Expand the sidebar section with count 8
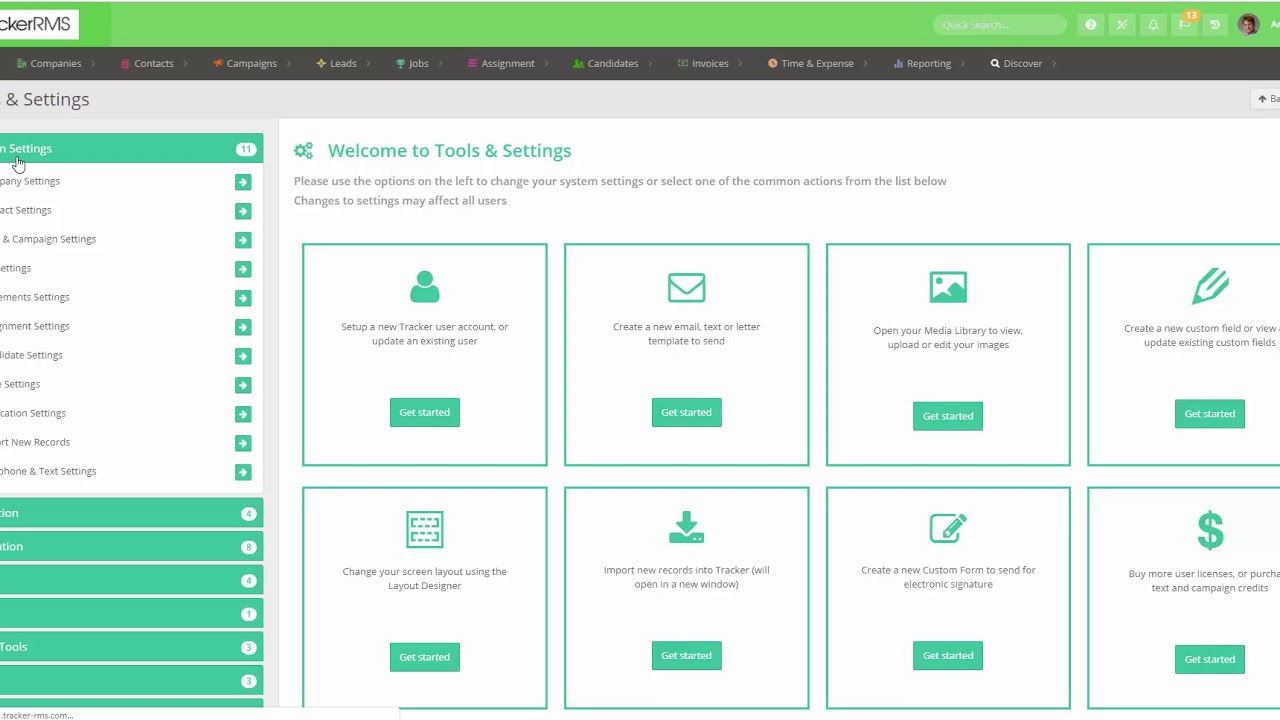Image resolution: width=1280 pixels, height=720 pixels. click(x=131, y=547)
